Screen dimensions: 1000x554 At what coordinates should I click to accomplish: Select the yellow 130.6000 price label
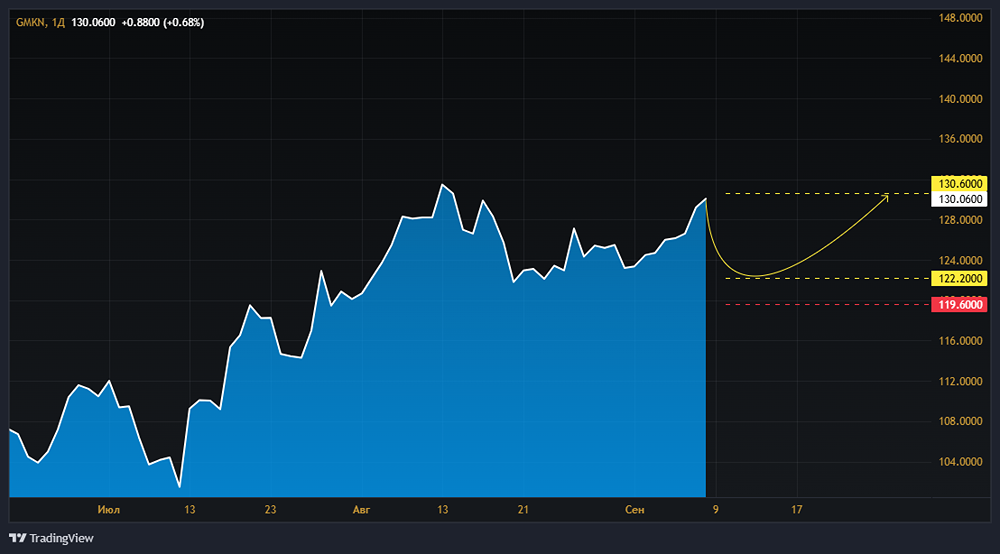[960, 184]
